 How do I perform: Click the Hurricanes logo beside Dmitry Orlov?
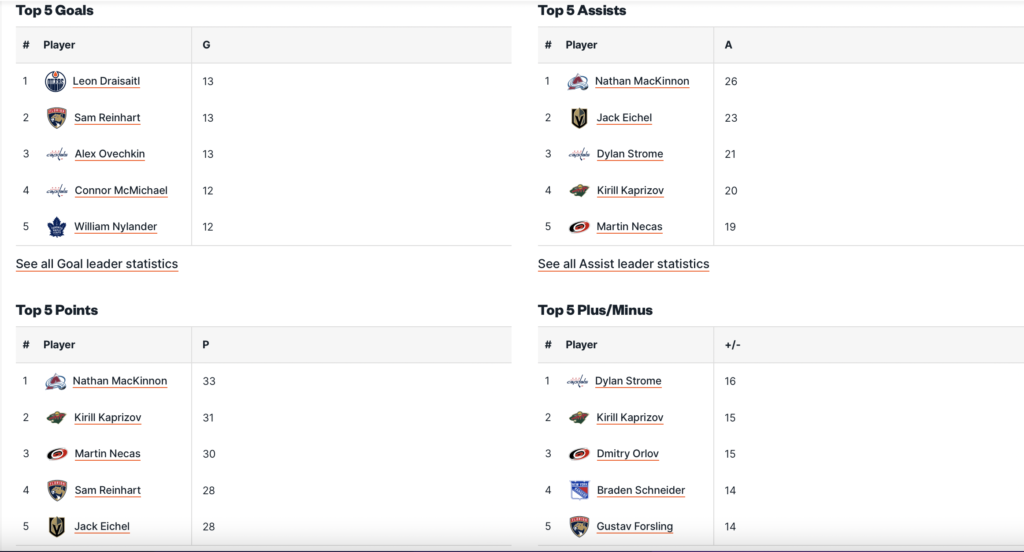click(579, 454)
